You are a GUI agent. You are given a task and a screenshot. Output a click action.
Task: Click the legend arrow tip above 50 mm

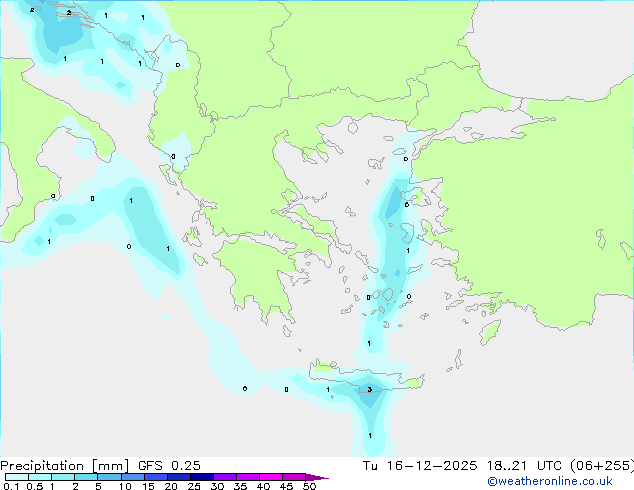pyautogui.click(x=317, y=477)
